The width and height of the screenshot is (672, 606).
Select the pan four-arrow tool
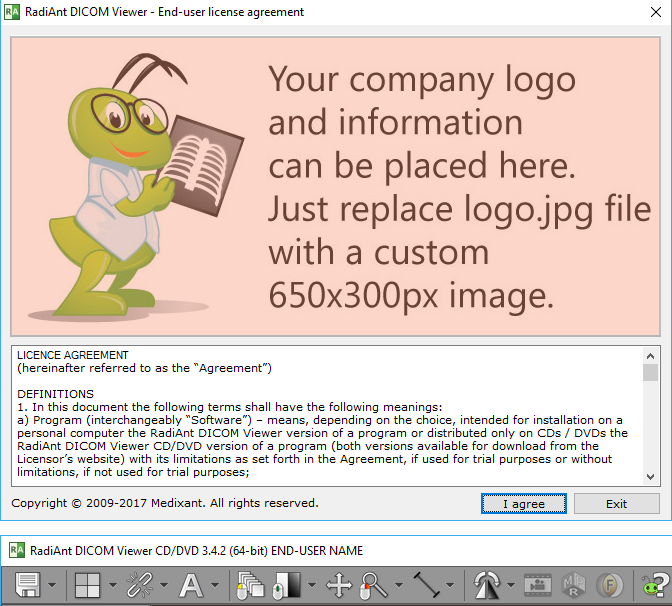(x=339, y=585)
